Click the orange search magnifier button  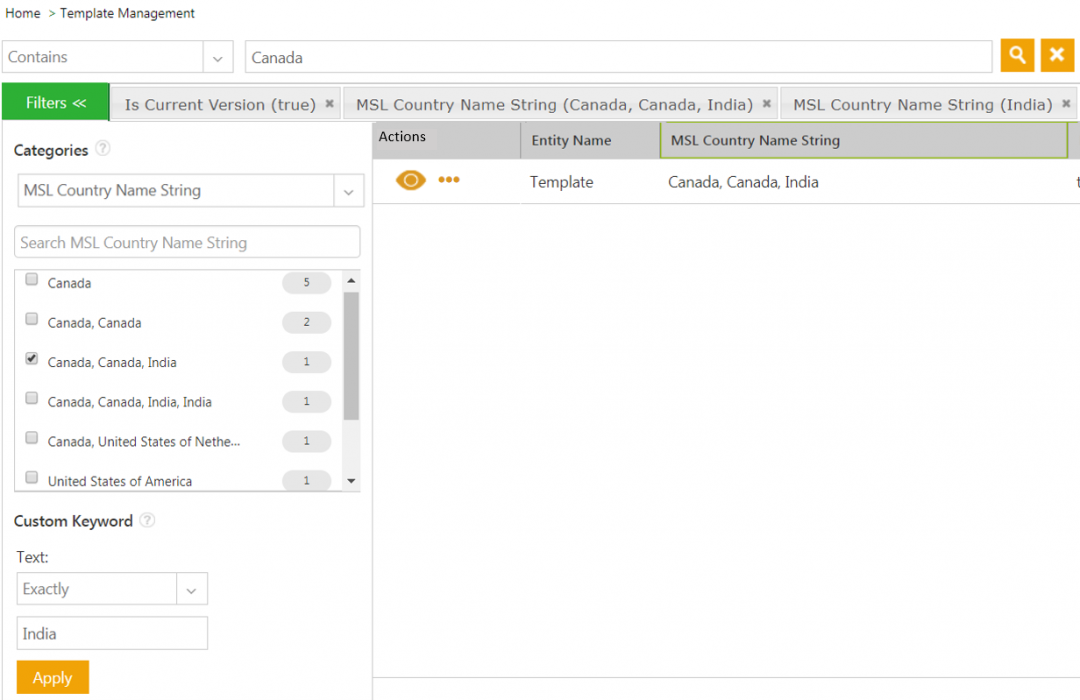1017,56
